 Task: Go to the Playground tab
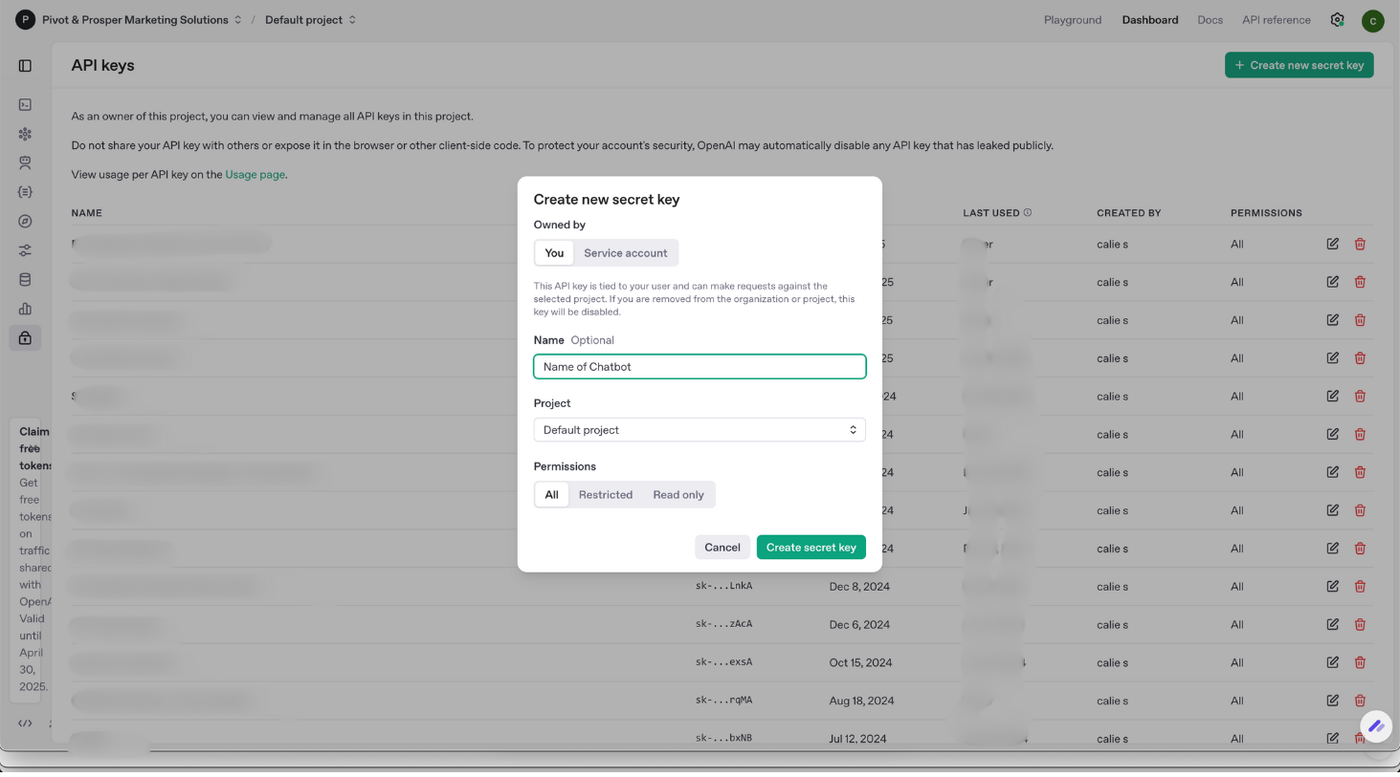(x=1072, y=20)
